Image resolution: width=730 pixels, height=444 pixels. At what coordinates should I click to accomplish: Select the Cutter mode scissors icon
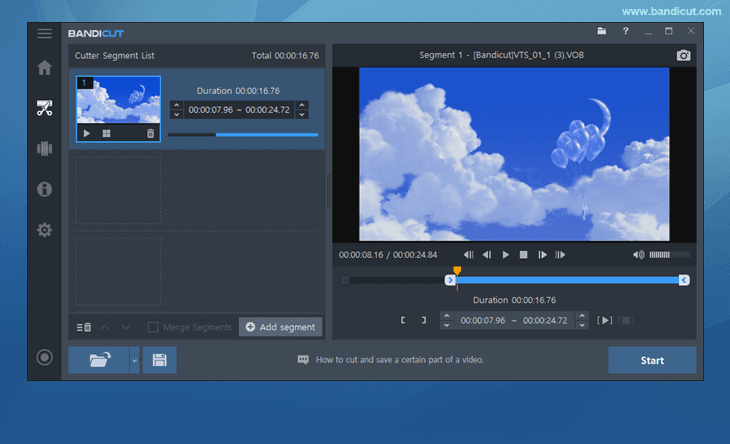(45, 108)
